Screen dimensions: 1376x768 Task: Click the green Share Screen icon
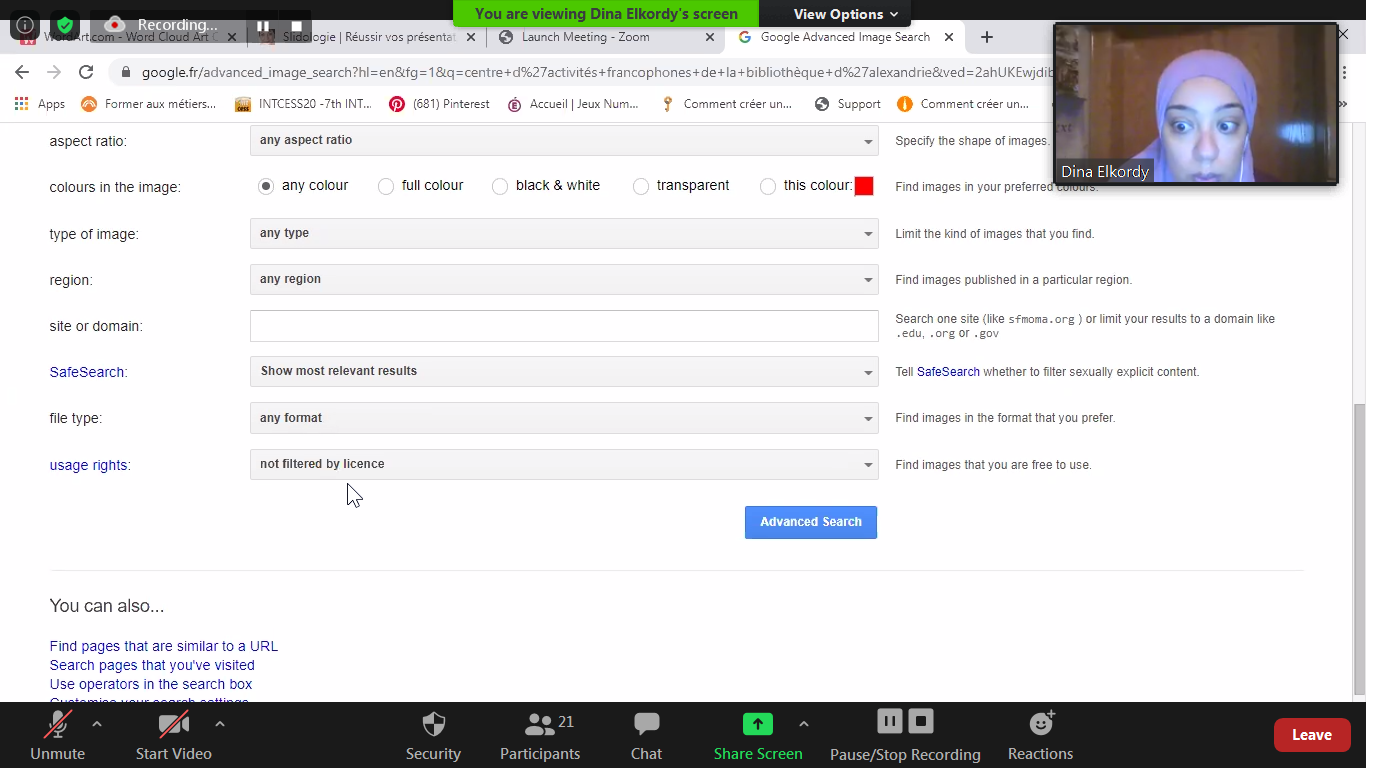(x=757, y=725)
